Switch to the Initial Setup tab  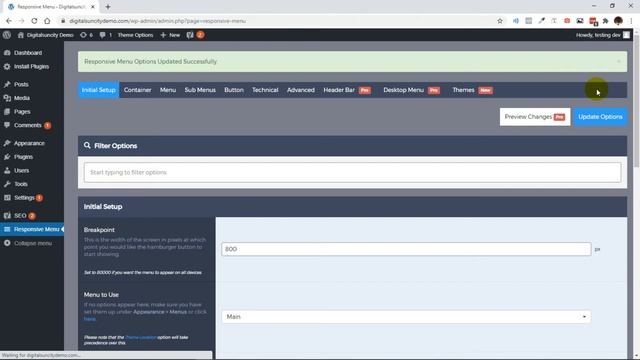coord(98,90)
